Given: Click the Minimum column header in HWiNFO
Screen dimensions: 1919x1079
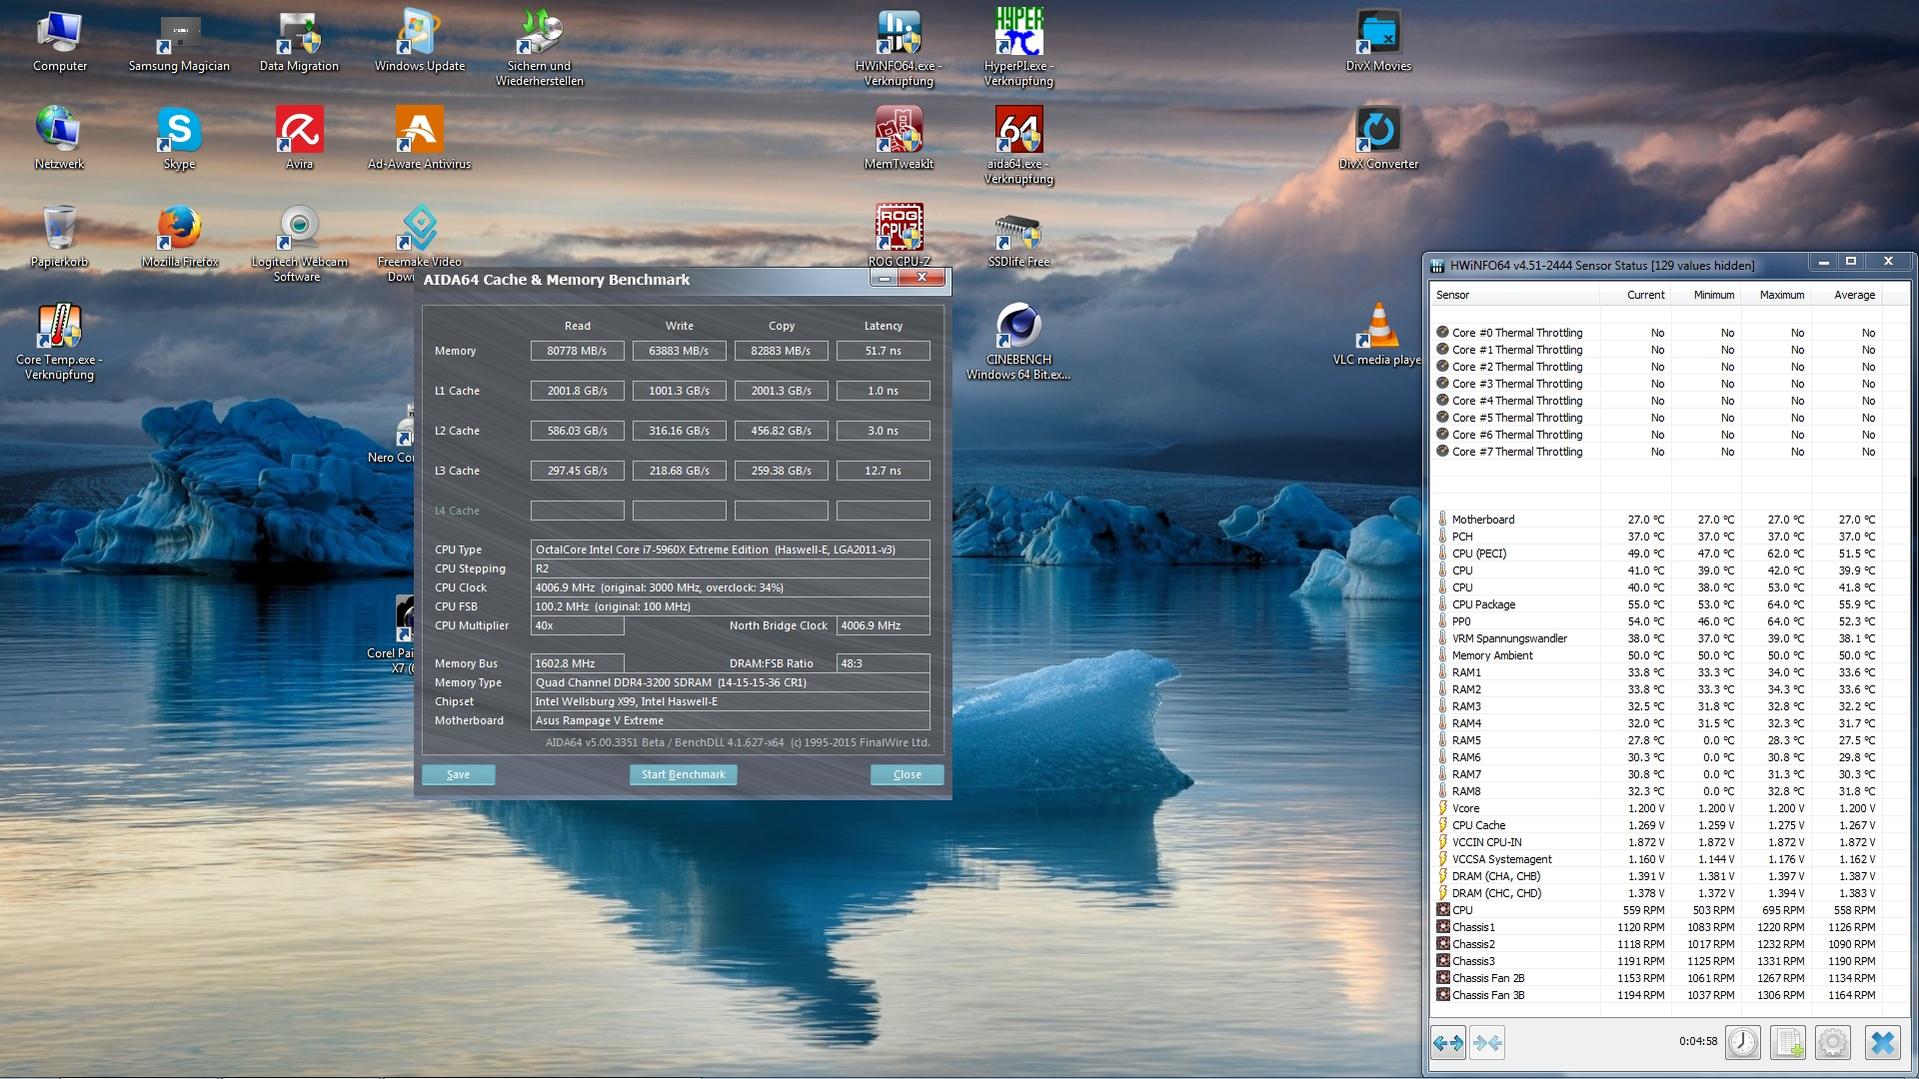Looking at the screenshot, I should pyautogui.click(x=1704, y=295).
